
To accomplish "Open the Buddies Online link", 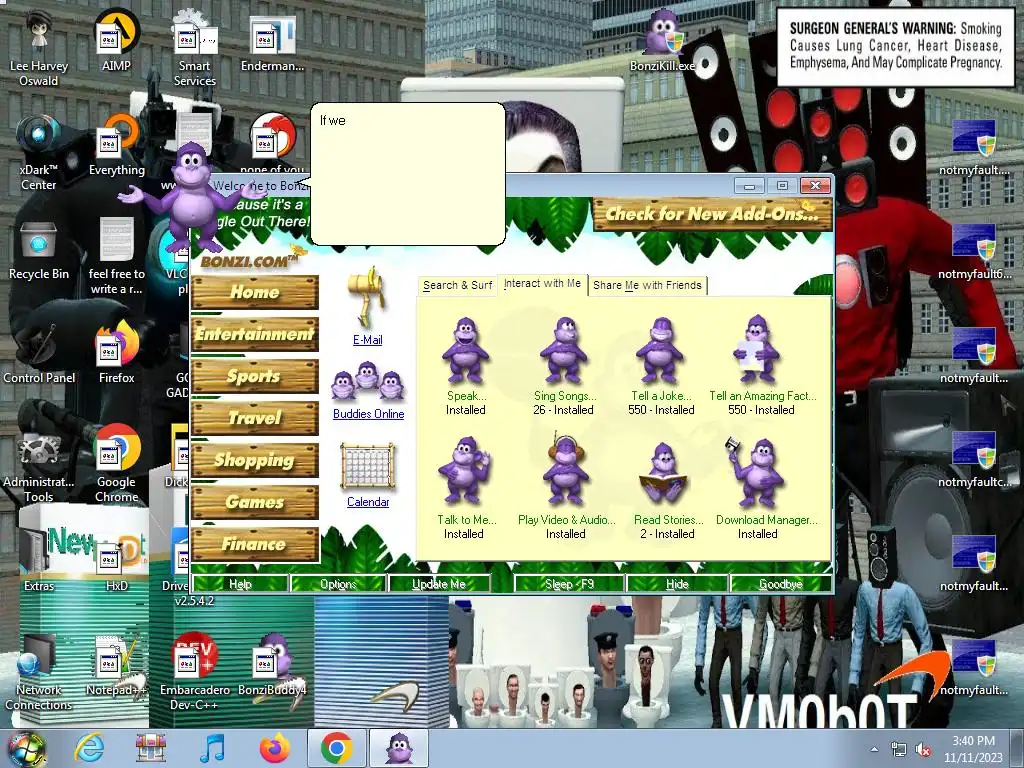I will 368,414.
